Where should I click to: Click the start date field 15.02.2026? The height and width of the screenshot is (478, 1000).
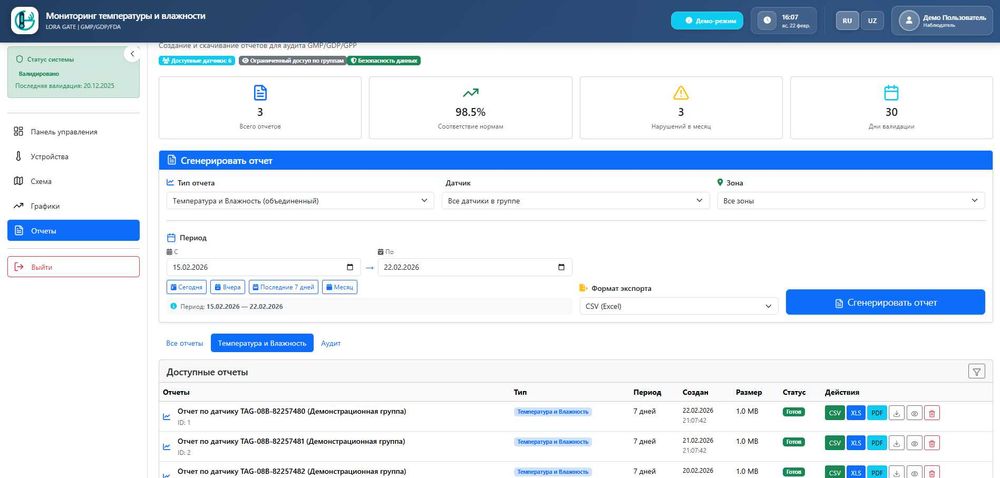click(x=263, y=267)
